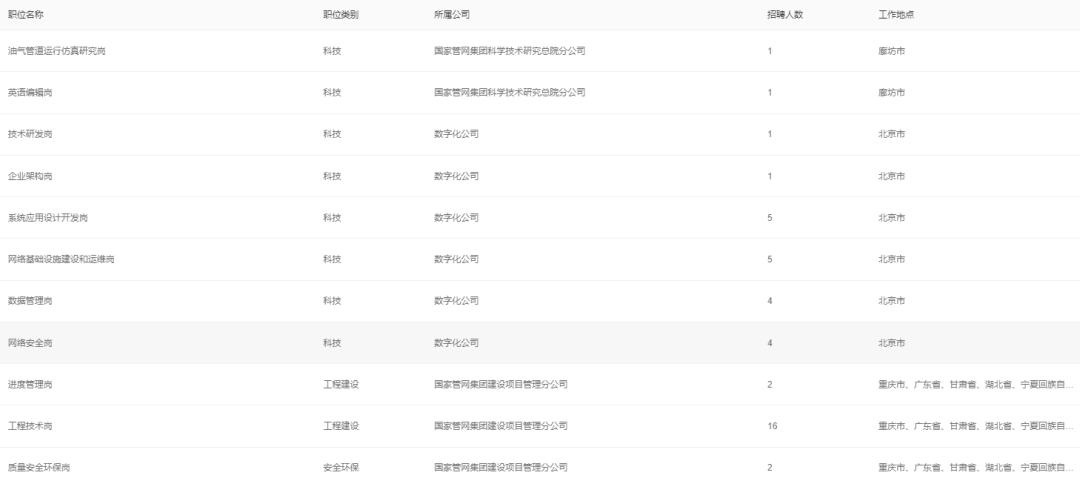This screenshot has width=1080, height=481.
Task: Select the 工程技术岗 job title
Action: (30, 427)
